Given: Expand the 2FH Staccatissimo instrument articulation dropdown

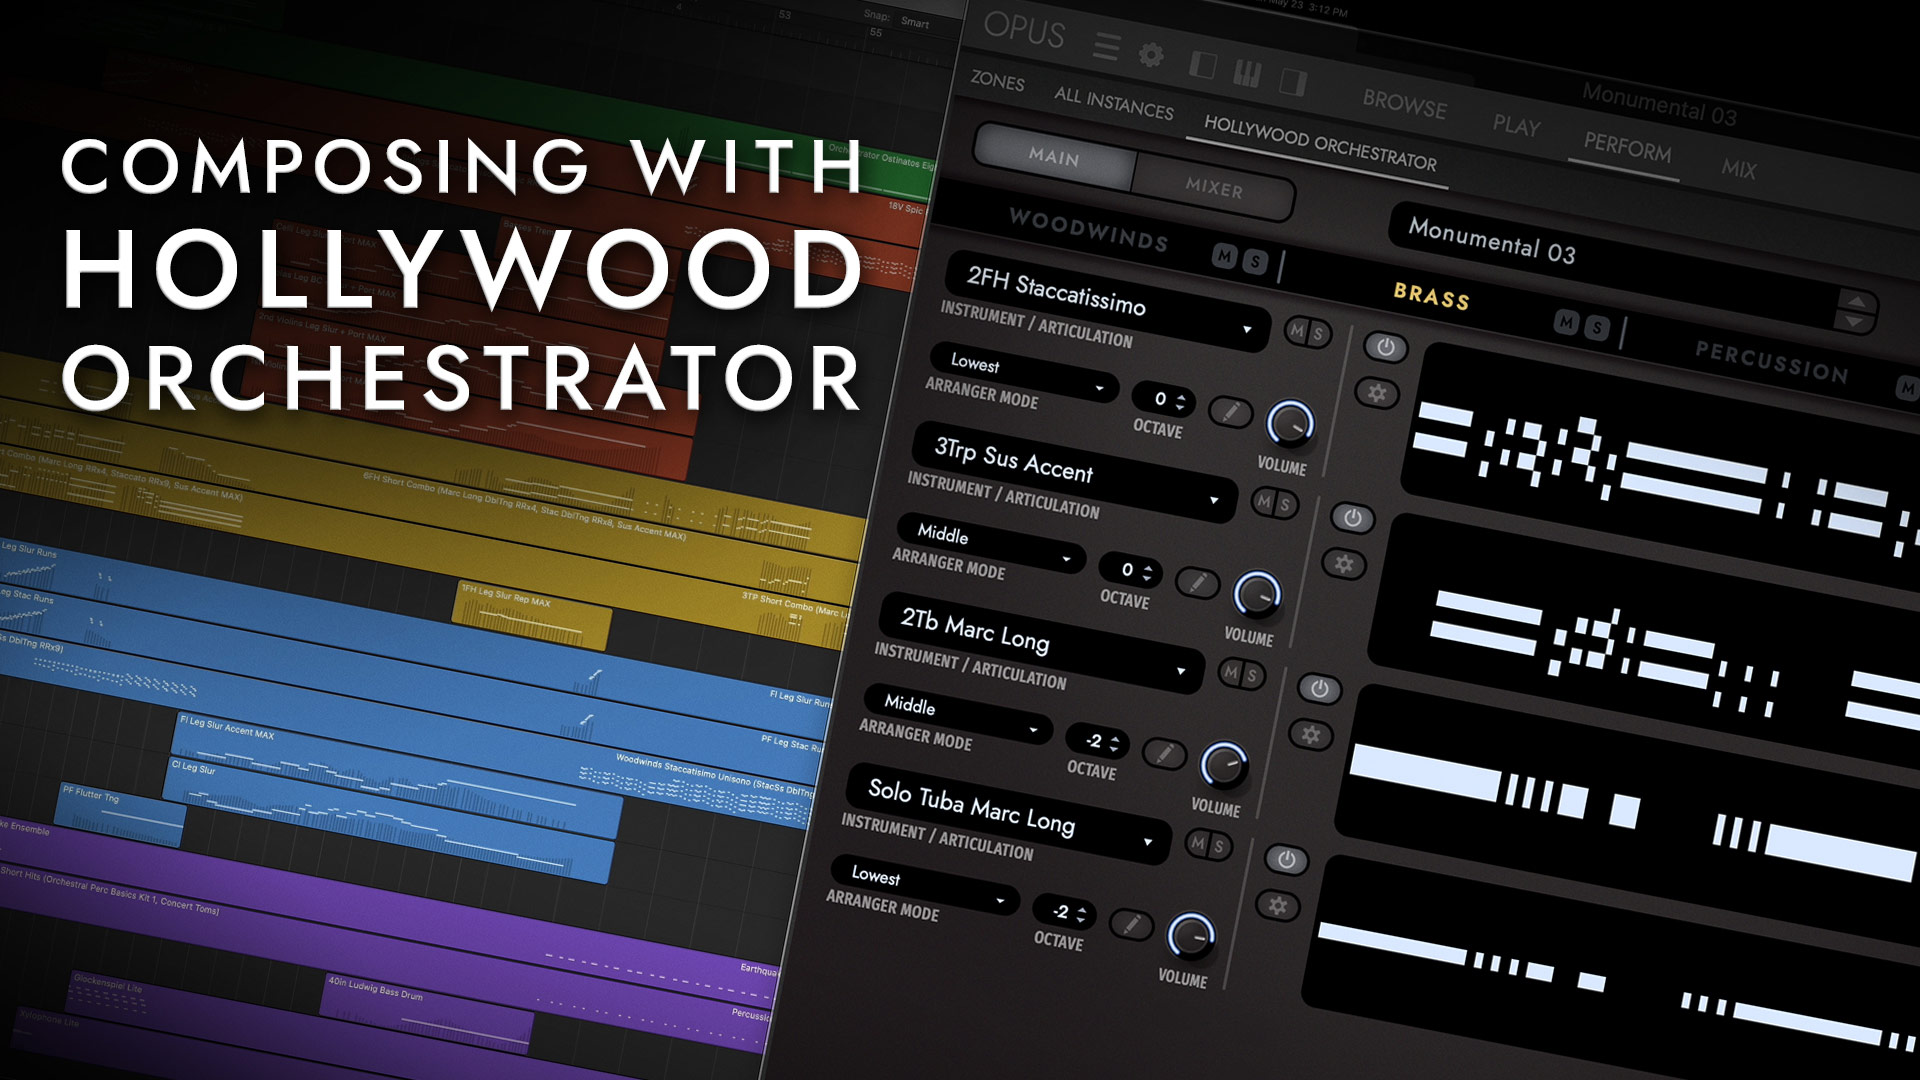Looking at the screenshot, I should click(1247, 329).
